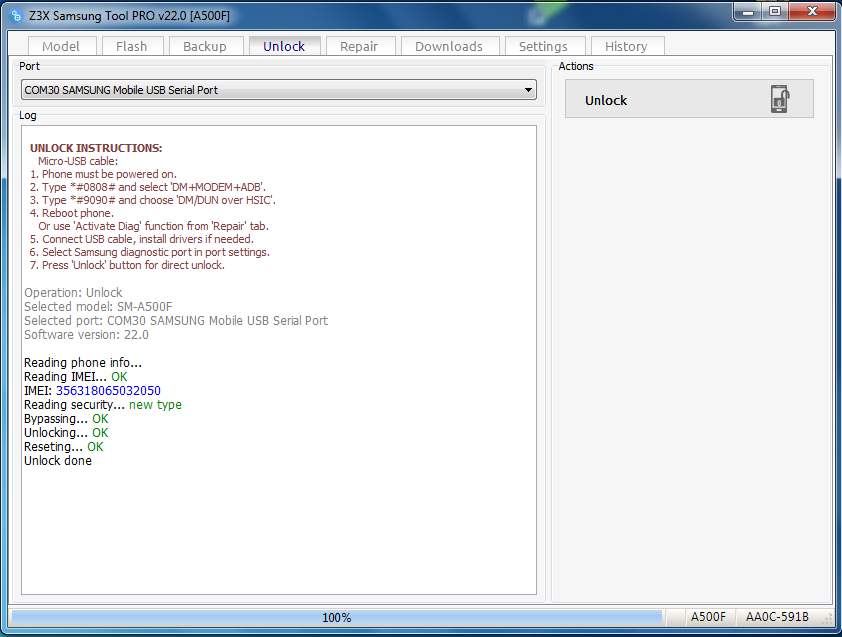The image size is (842, 637).
Task: Click the 'Bypassing... OK' log line
Action: click(x=66, y=419)
